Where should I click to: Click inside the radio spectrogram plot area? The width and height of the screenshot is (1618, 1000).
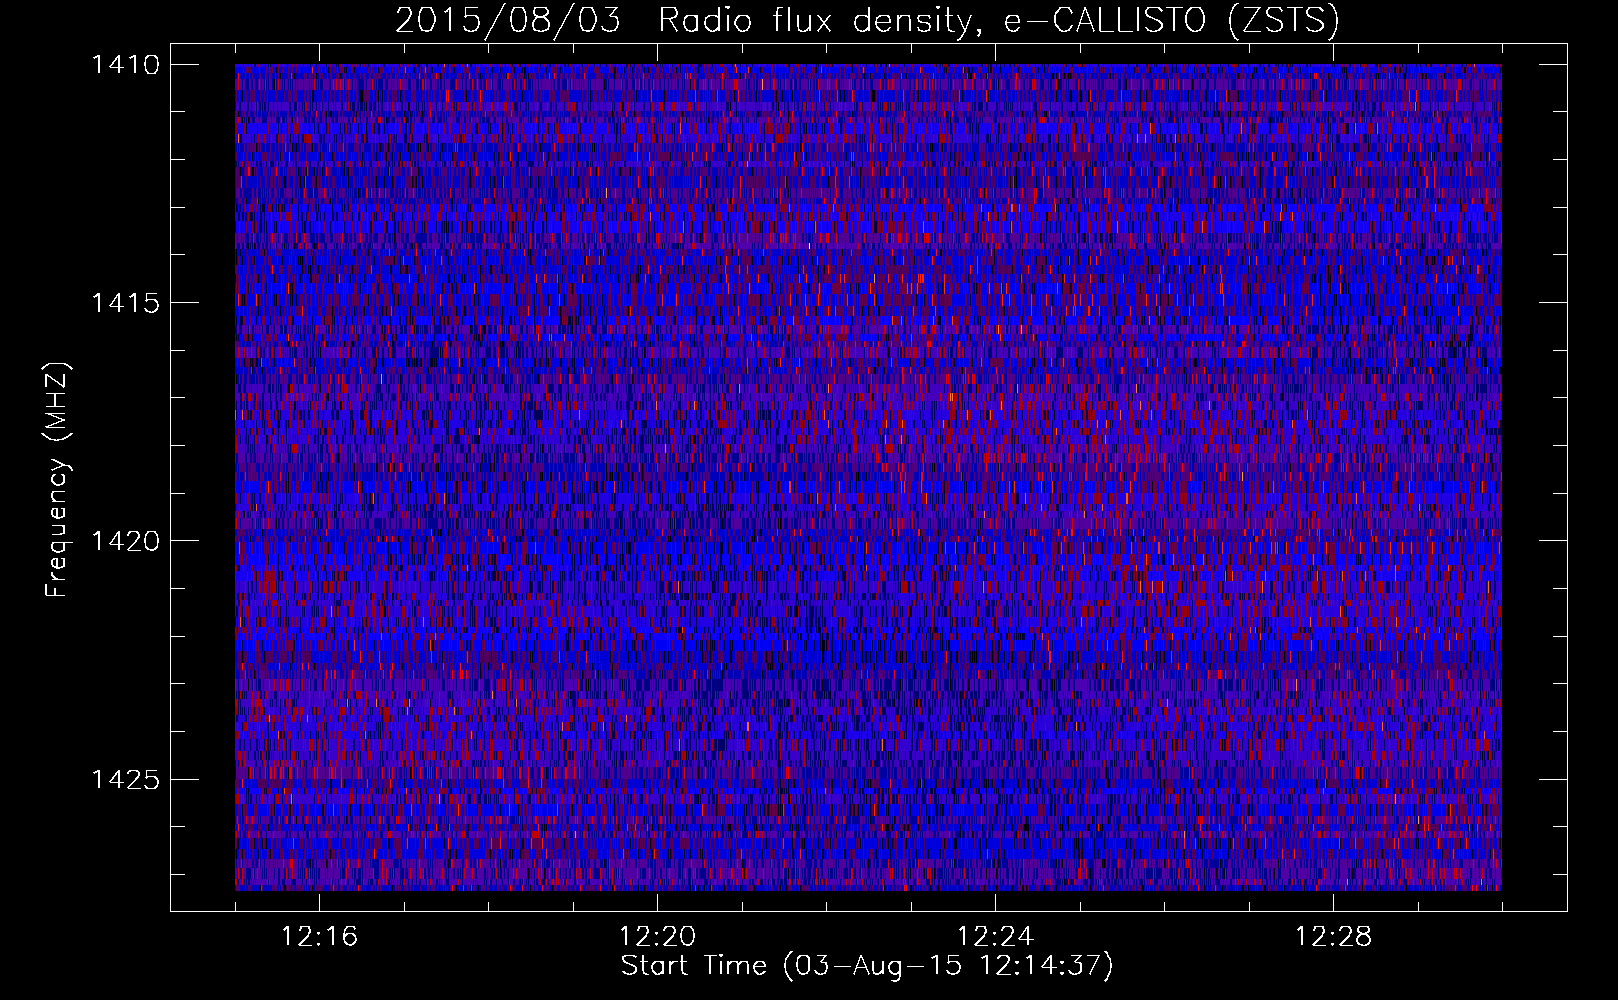(x=868, y=477)
